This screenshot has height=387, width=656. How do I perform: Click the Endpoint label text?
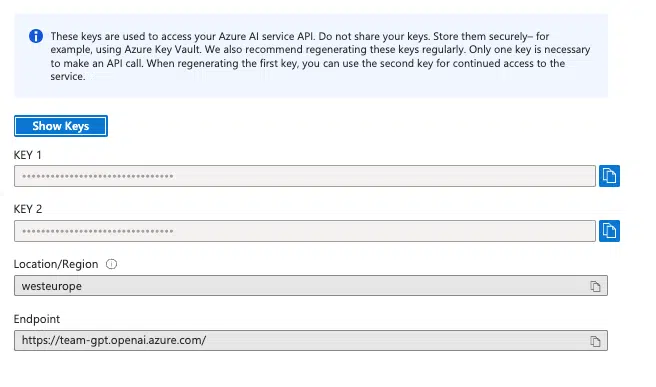37,319
